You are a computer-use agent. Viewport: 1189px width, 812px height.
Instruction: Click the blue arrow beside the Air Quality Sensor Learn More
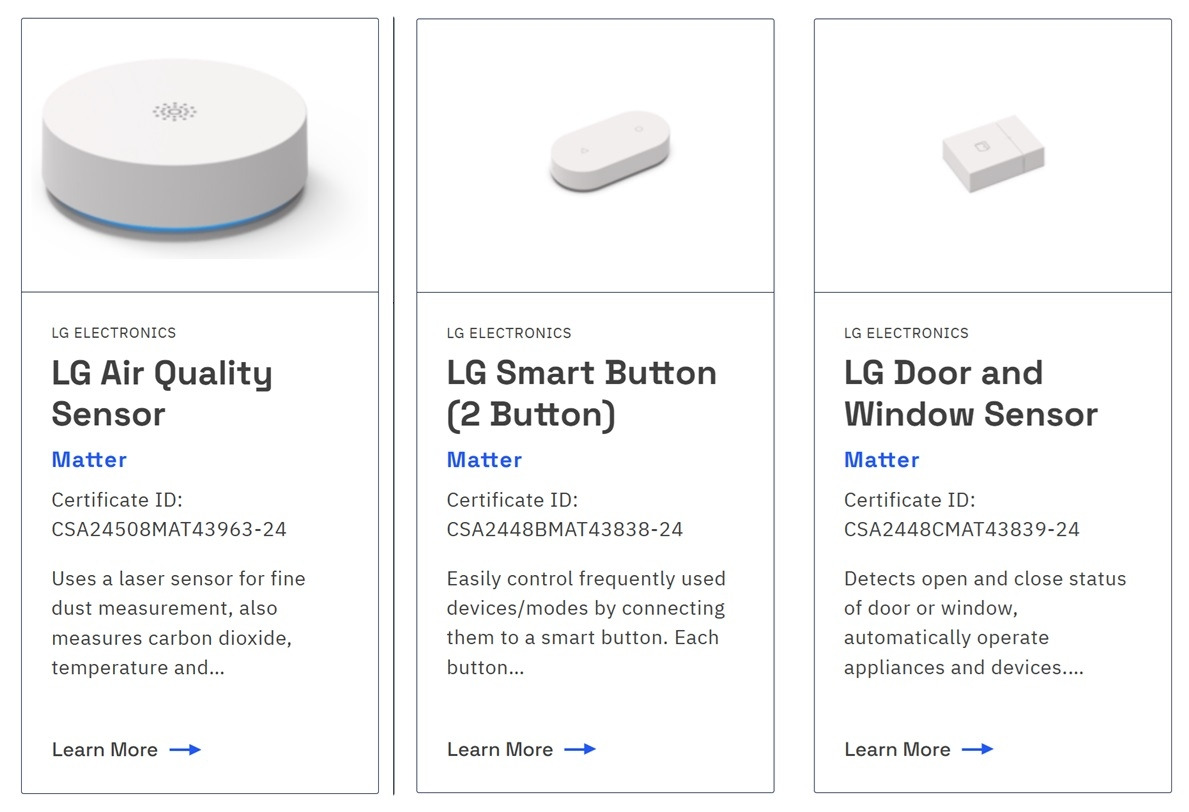(x=185, y=749)
